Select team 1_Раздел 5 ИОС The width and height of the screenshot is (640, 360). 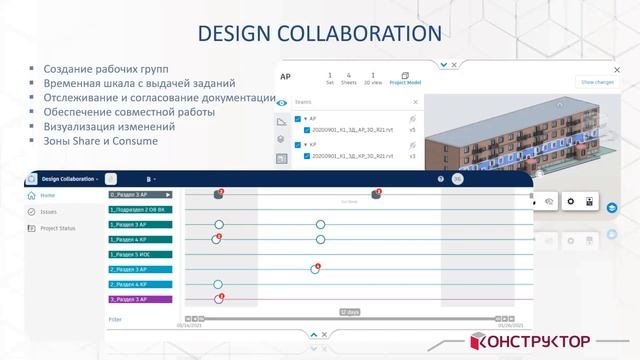click(x=140, y=255)
